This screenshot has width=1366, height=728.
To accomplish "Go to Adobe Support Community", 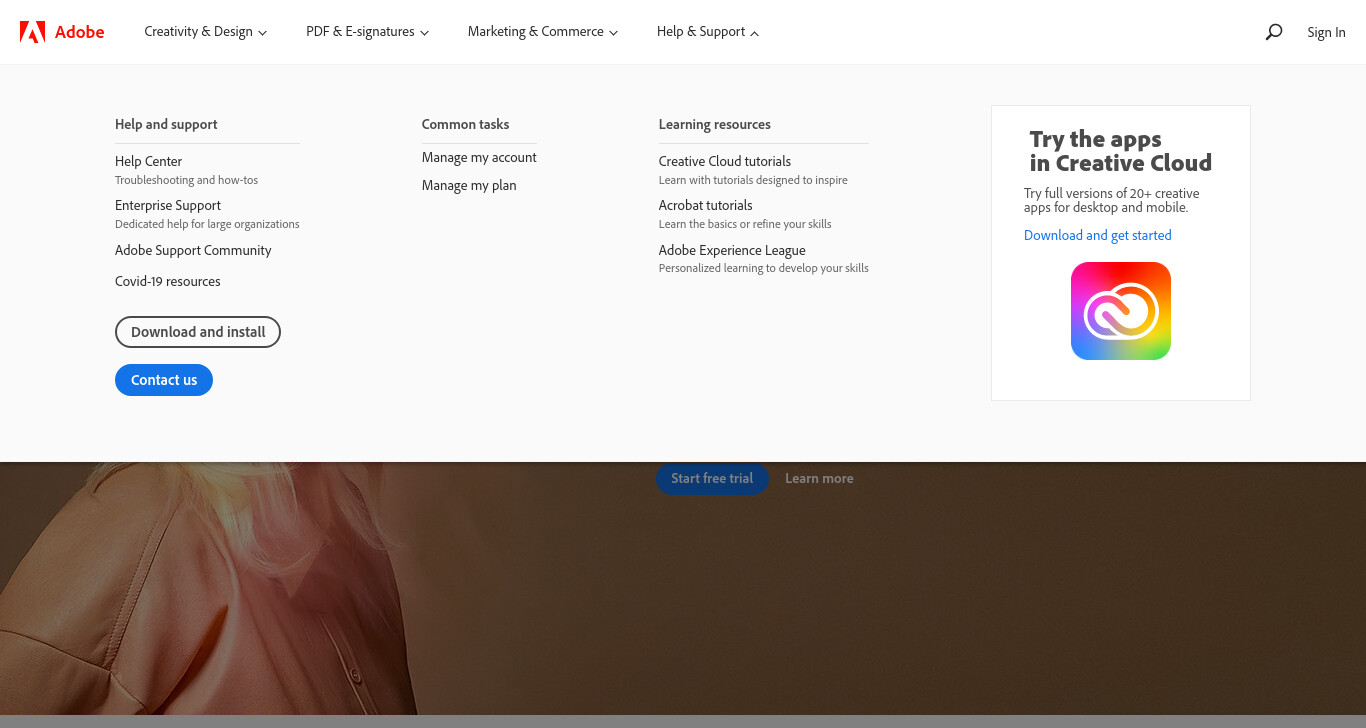I will tap(193, 250).
